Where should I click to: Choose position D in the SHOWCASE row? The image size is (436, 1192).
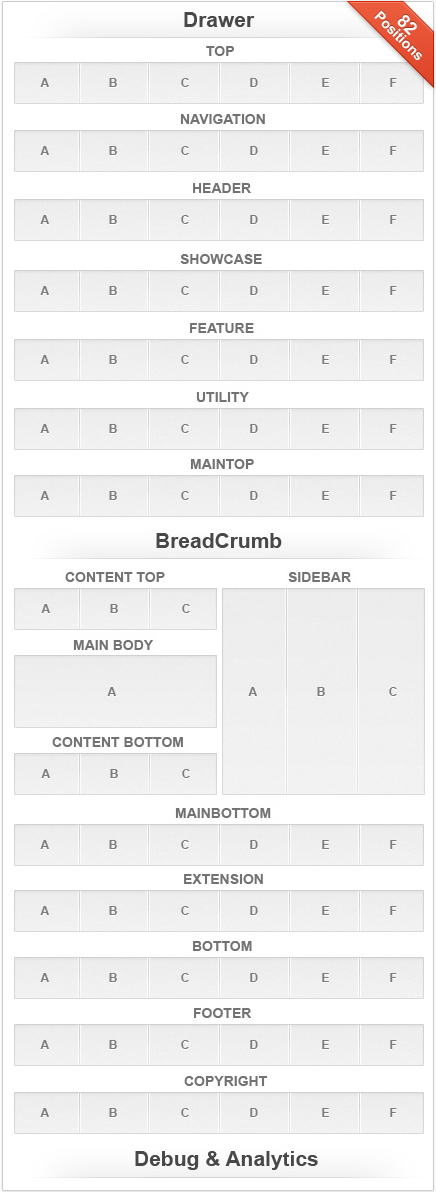point(254,290)
